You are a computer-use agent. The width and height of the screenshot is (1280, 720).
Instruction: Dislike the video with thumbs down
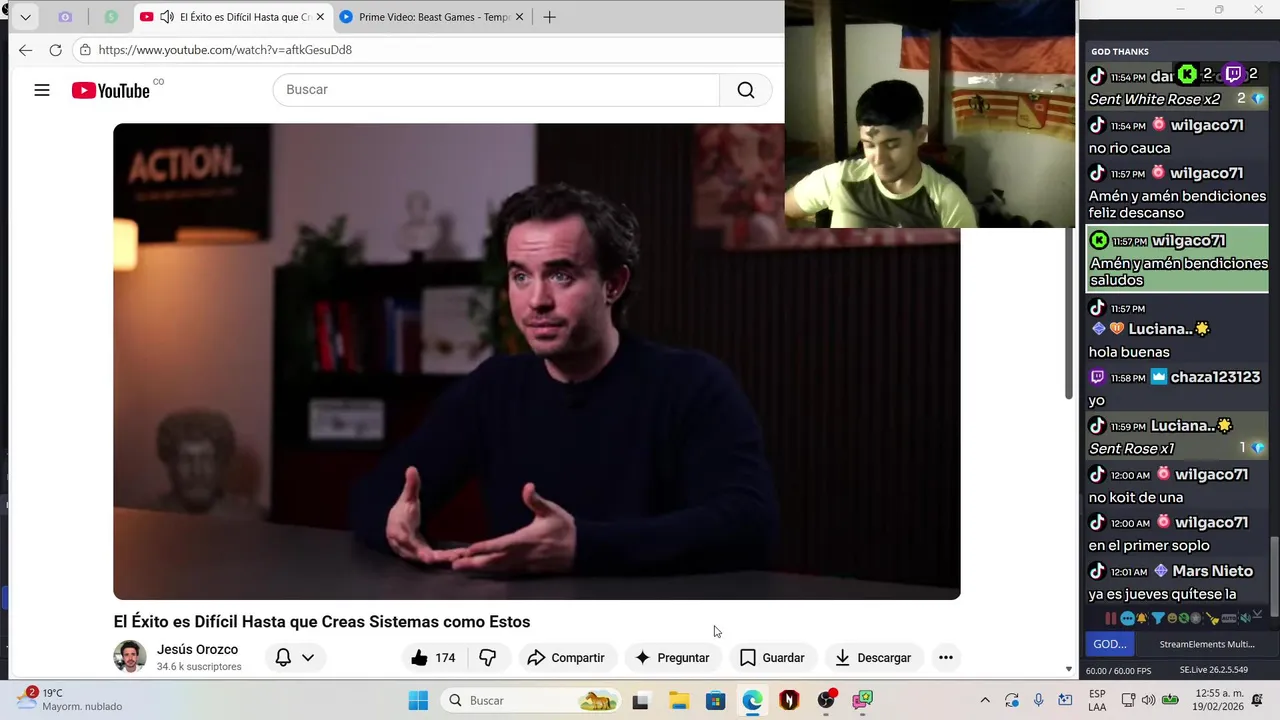click(487, 657)
